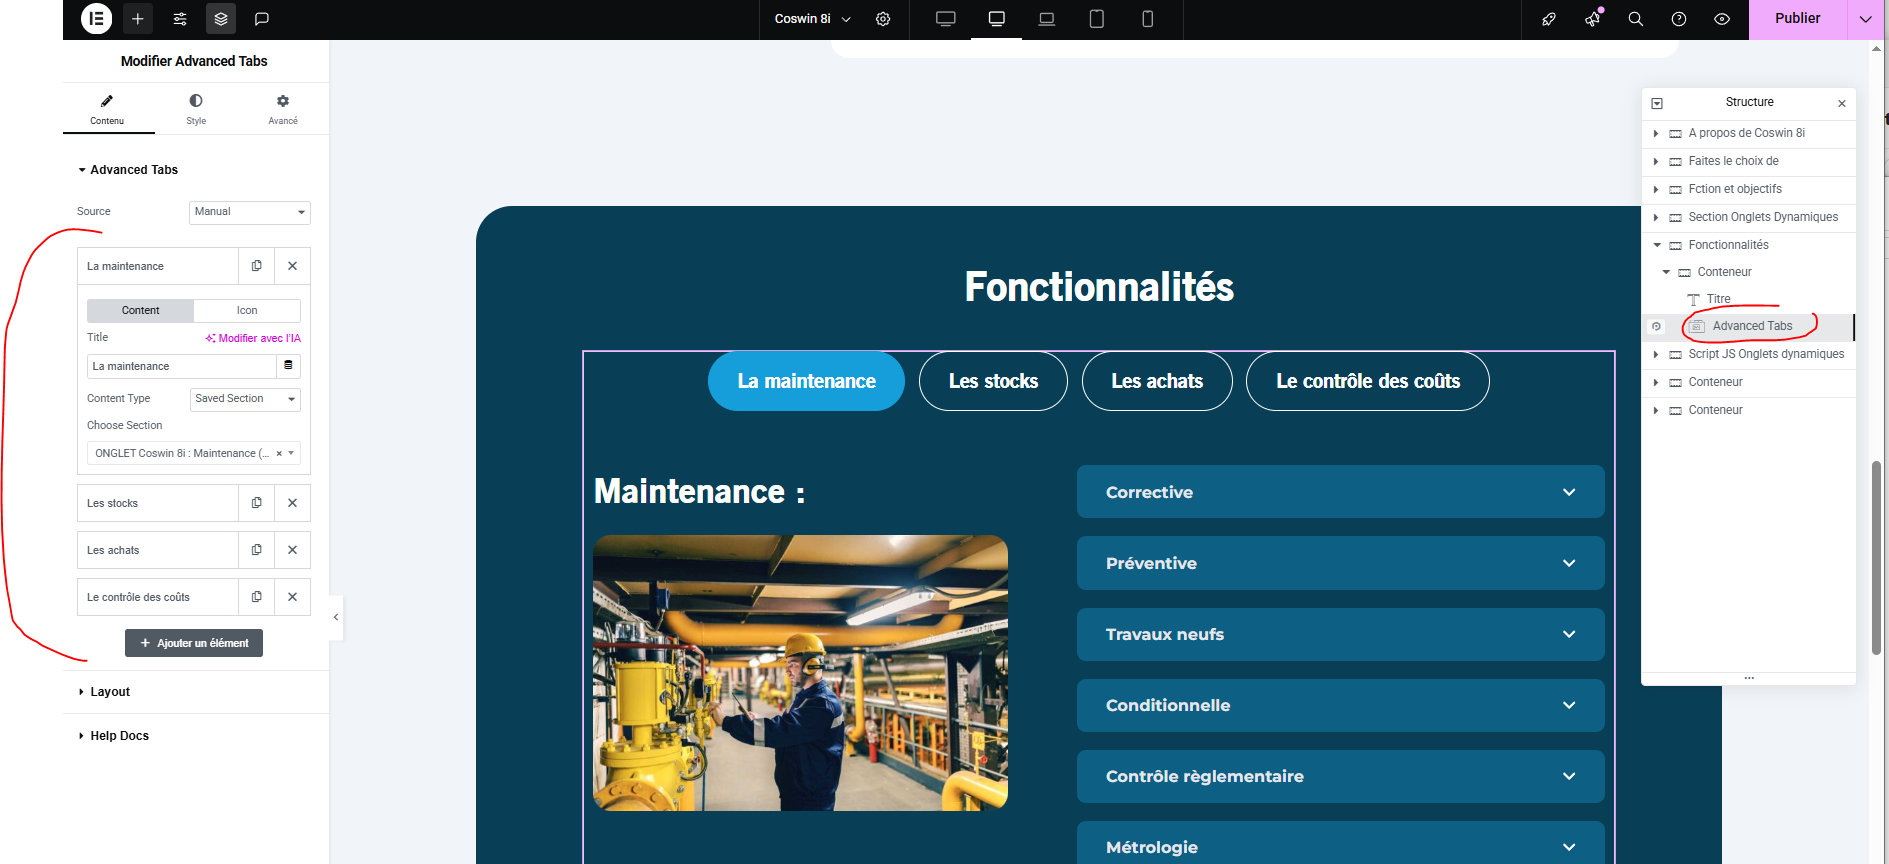Viewport: 1889px width, 864px height.
Task: Switch to laptop device view
Action: click(1047, 19)
